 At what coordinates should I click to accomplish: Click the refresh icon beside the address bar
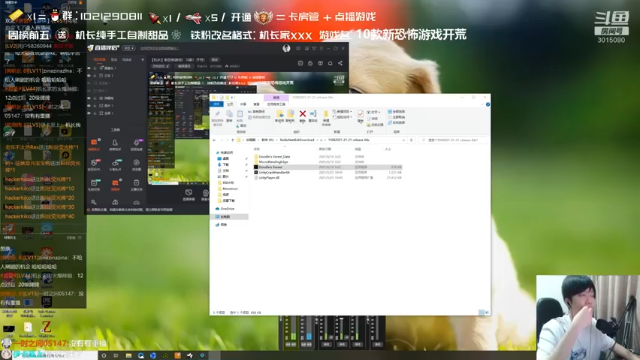tap(411, 140)
